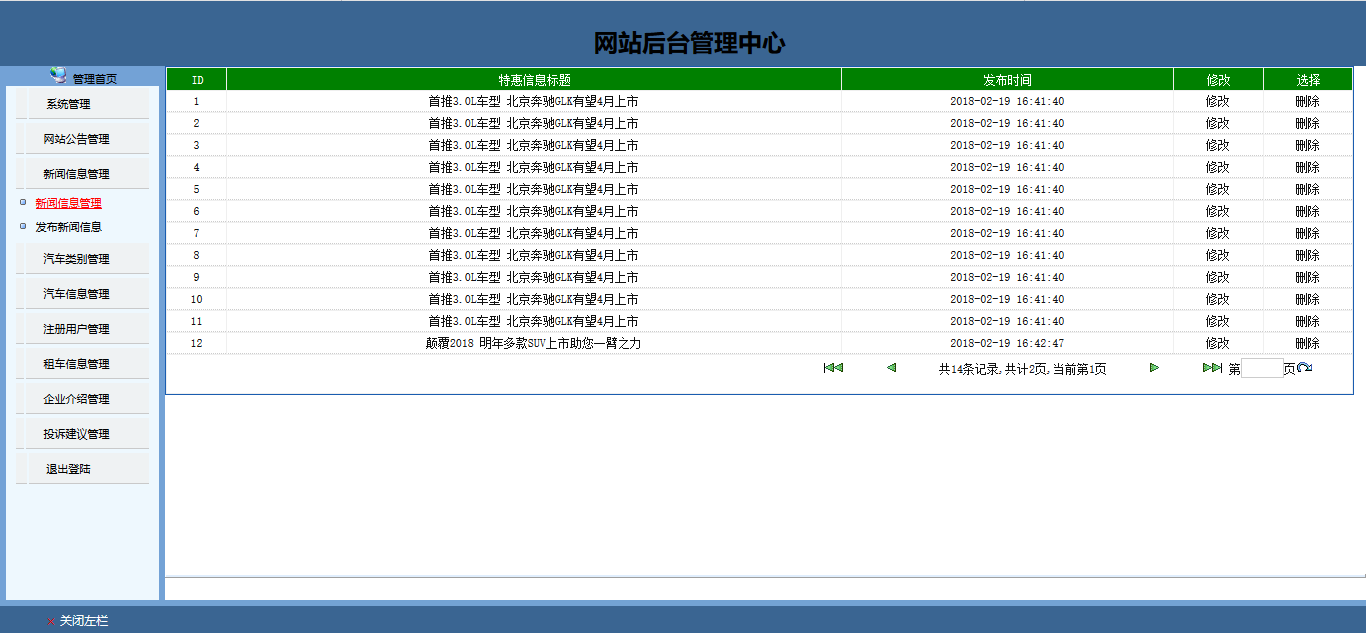Click 修改 for row ID 2
This screenshot has width=1366, height=633.
point(1217,123)
